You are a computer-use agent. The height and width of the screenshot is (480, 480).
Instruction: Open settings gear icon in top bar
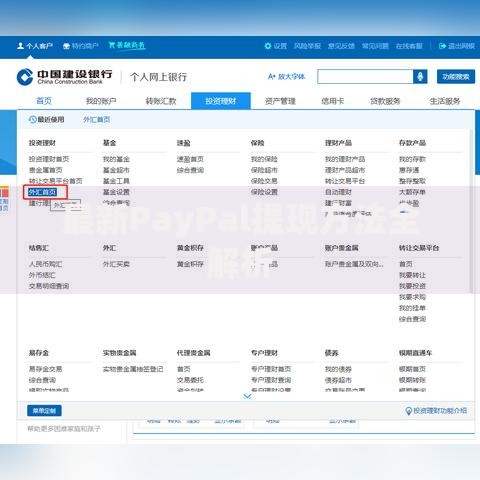click(268, 46)
